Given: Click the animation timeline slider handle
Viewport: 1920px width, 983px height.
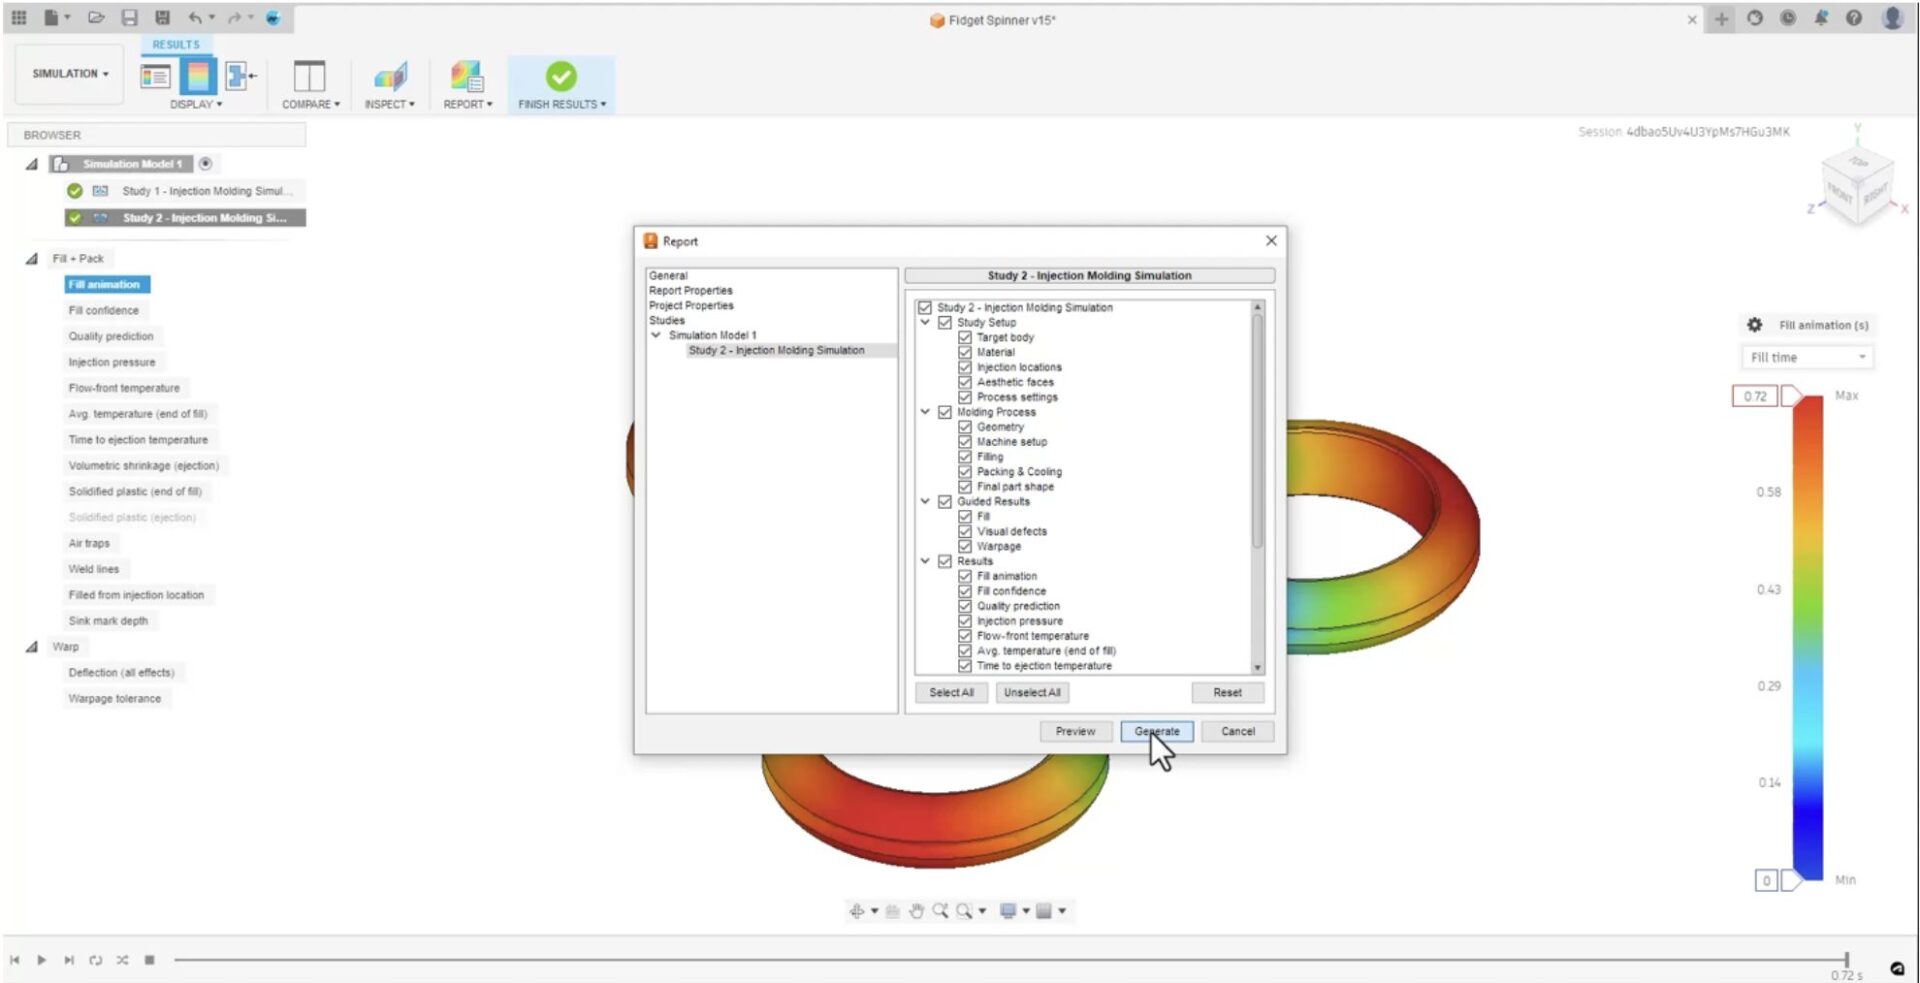Looking at the screenshot, I should pos(1847,960).
